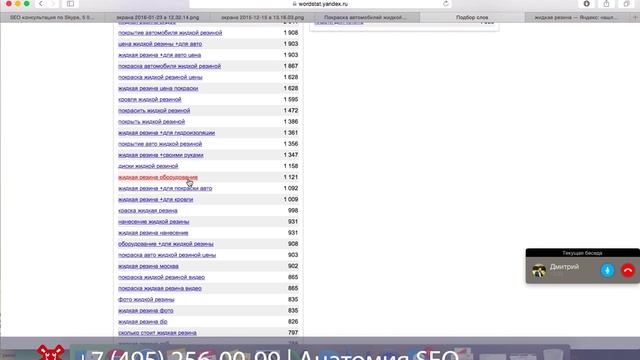Reload the page with the refresh icon
Image resolution: width=640 pixels, height=360 pixels.
click(446, 4)
